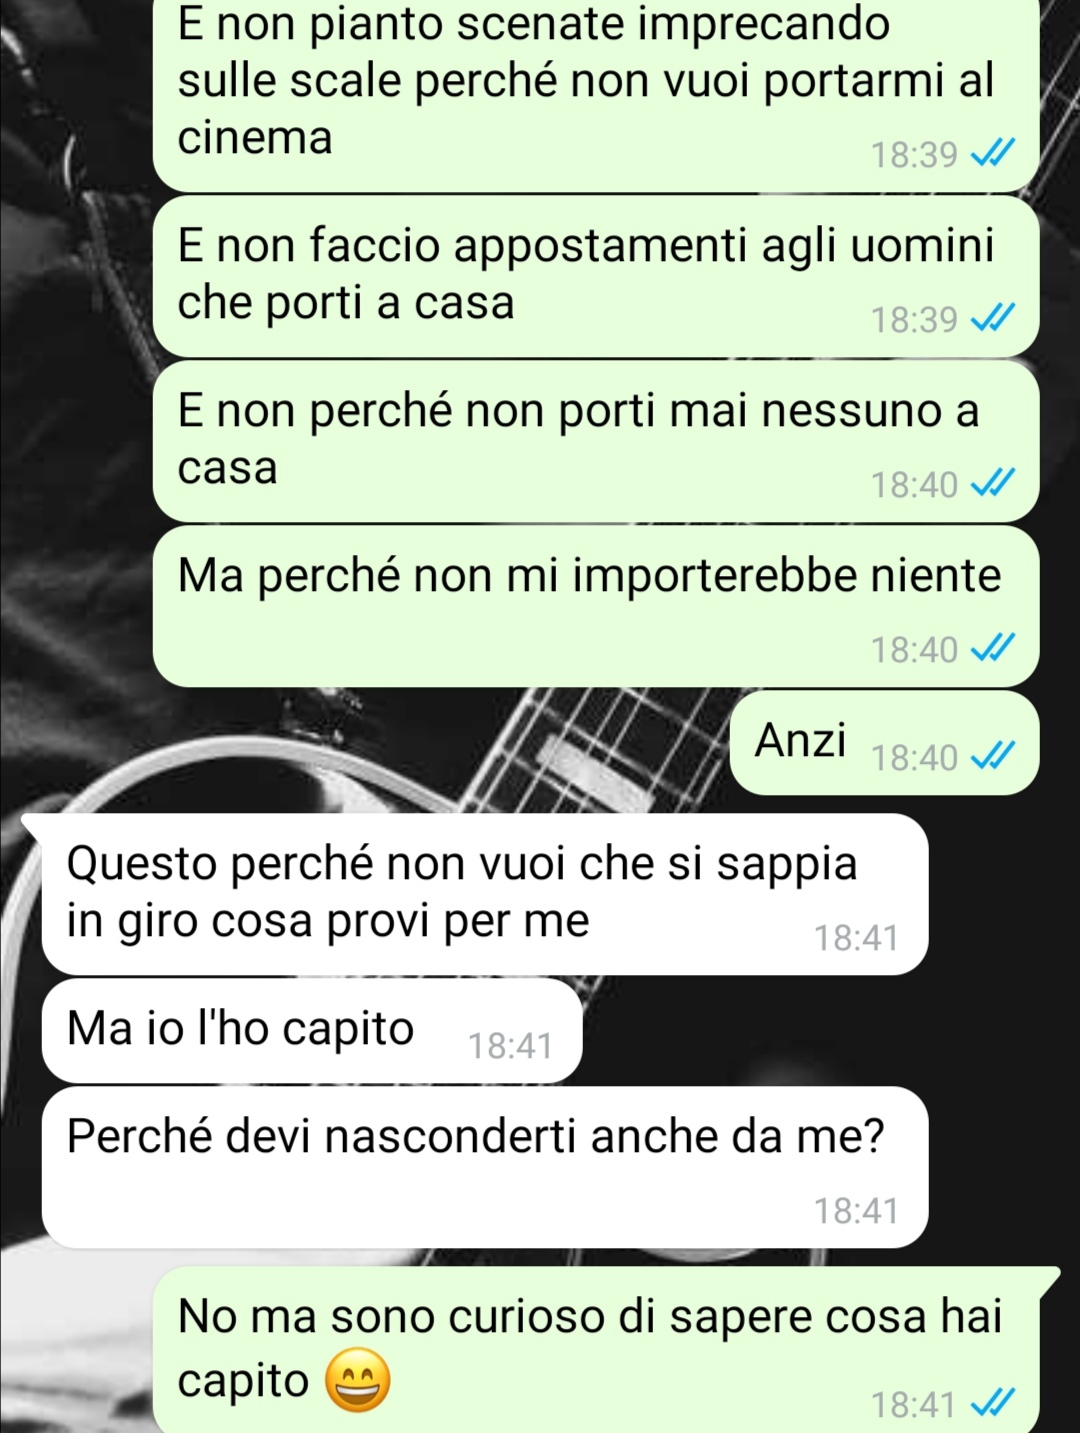Image resolution: width=1080 pixels, height=1433 pixels.
Task: Tap the message 'Perché devi nasconderti anche da me?'
Action: (485, 1167)
